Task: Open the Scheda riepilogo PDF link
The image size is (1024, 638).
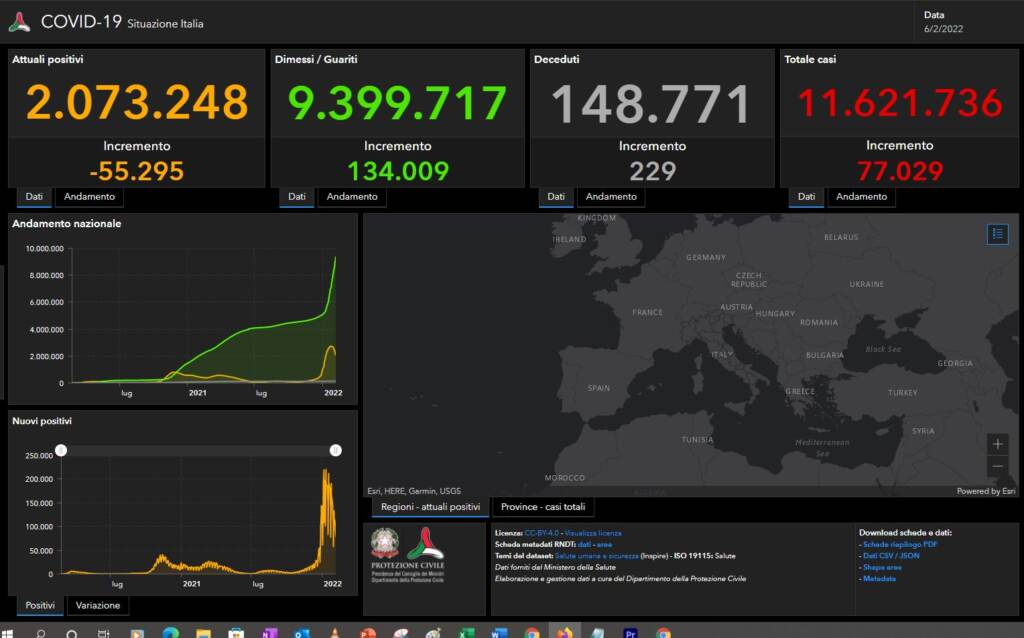Action: click(x=900, y=544)
